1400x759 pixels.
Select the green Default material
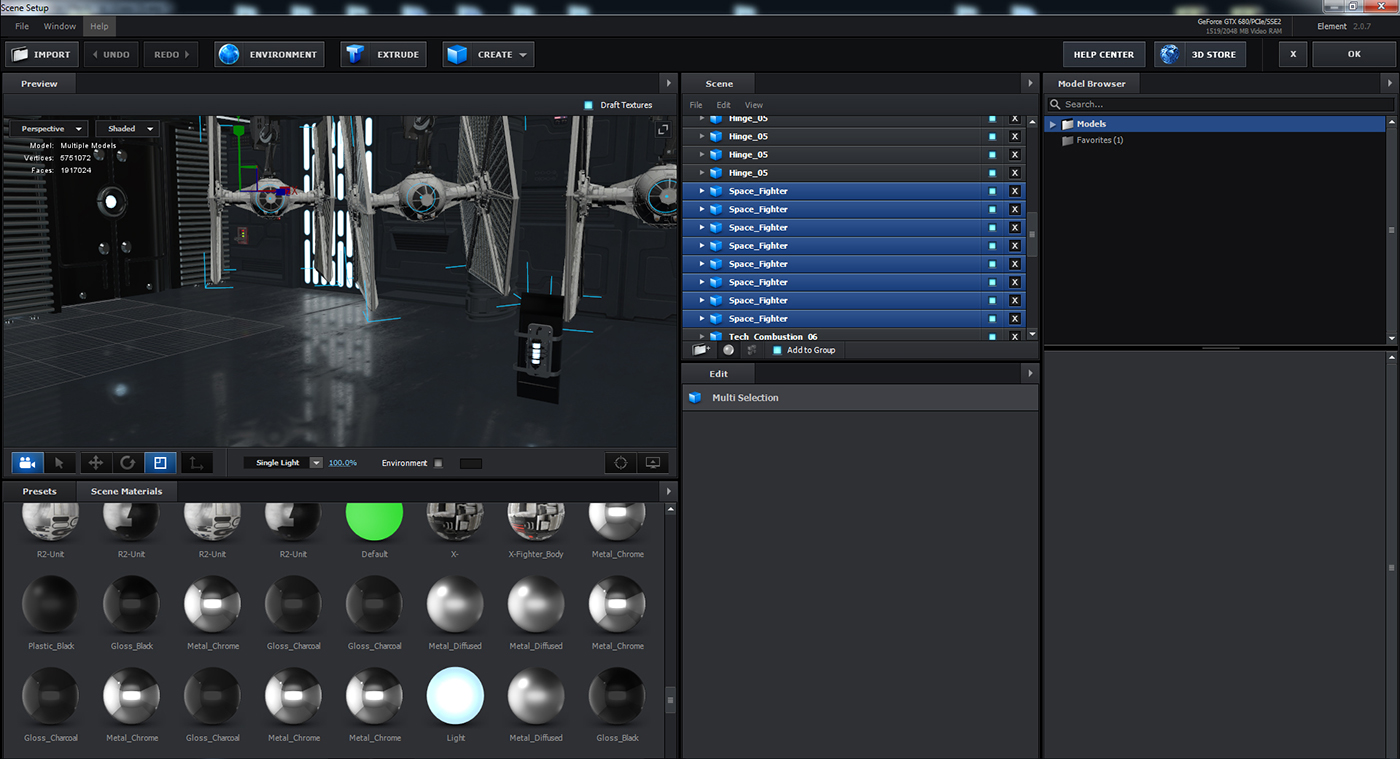(x=374, y=520)
